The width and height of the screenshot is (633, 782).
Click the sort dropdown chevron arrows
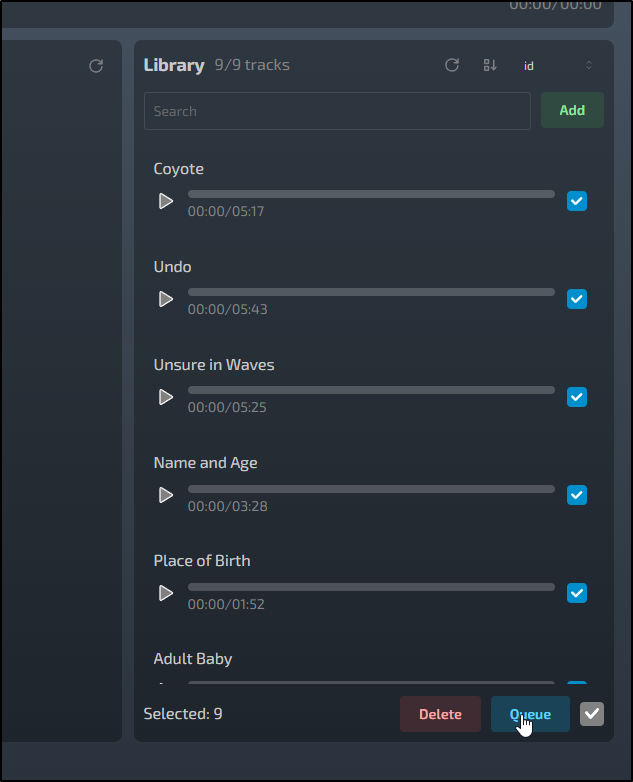[589, 66]
